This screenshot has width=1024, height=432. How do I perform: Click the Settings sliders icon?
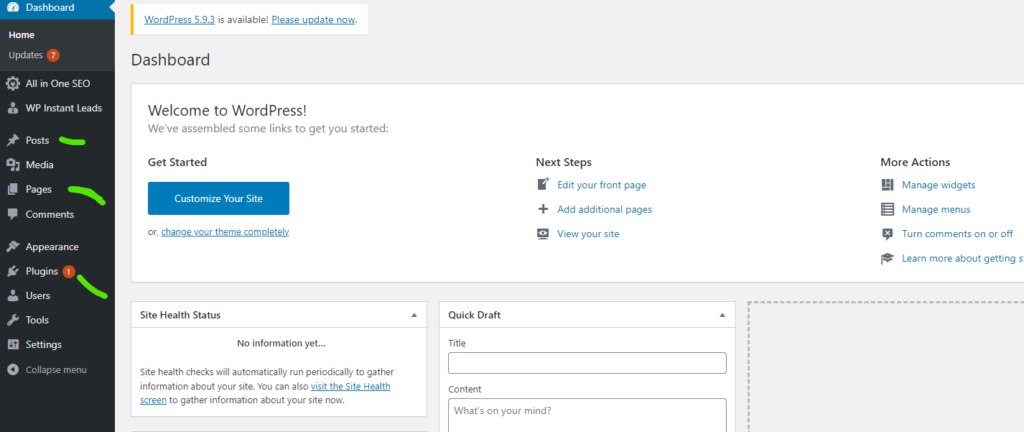pos(12,345)
